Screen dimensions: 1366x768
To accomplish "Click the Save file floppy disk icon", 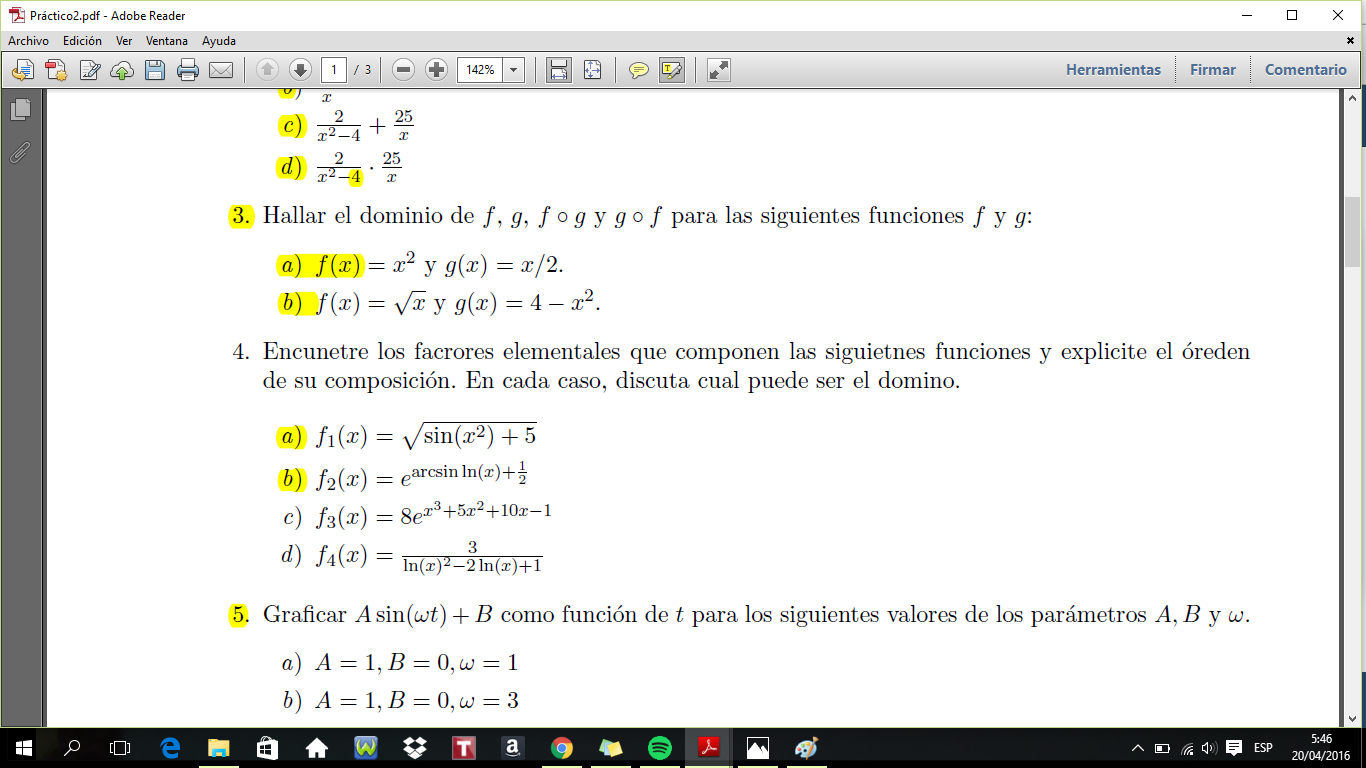I will 155,70.
